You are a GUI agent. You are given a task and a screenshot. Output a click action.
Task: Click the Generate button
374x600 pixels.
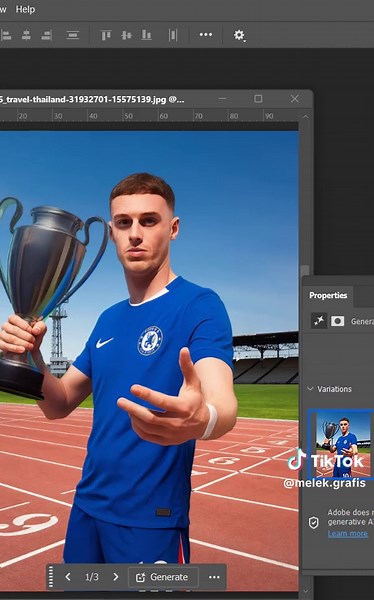click(163, 577)
